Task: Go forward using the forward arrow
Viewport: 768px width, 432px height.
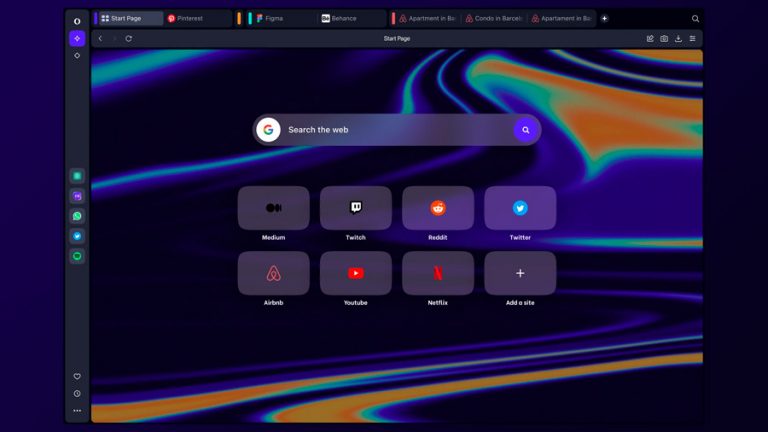Action: click(x=114, y=38)
